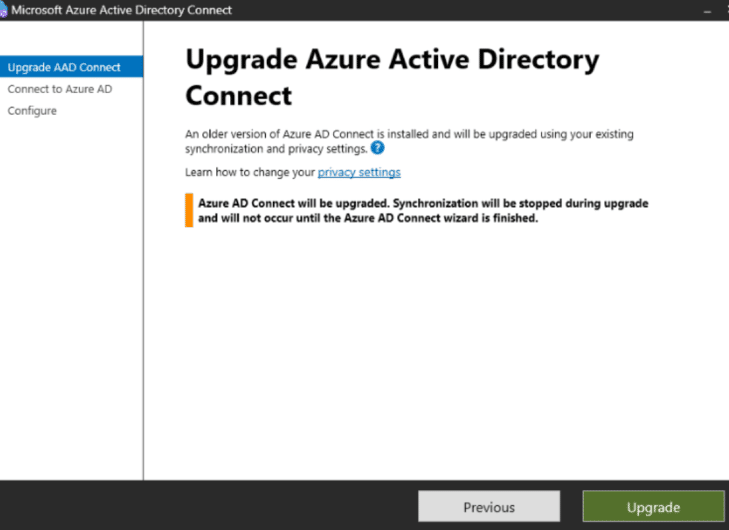Click the divider line beside the sidebar
Image resolution: width=729 pixels, height=530 pixels.
144,251
